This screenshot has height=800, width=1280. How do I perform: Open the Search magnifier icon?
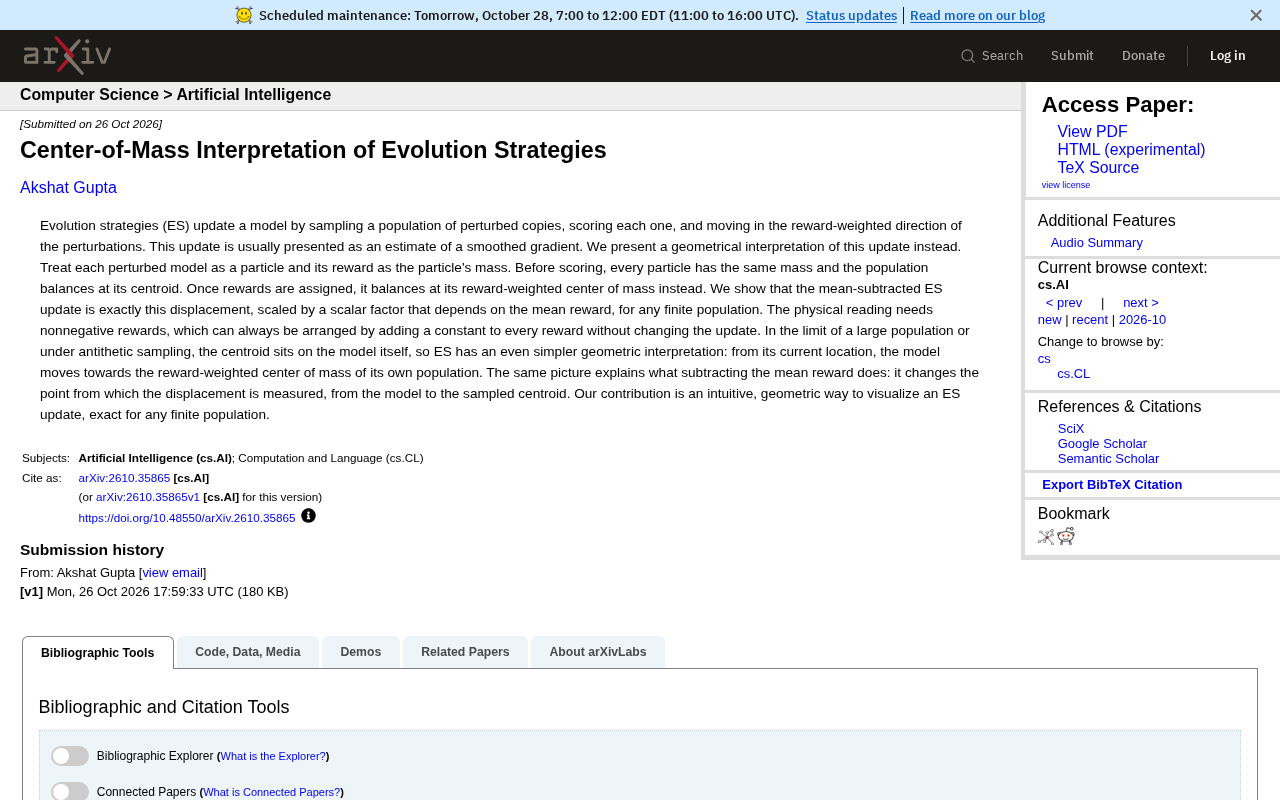click(x=967, y=56)
